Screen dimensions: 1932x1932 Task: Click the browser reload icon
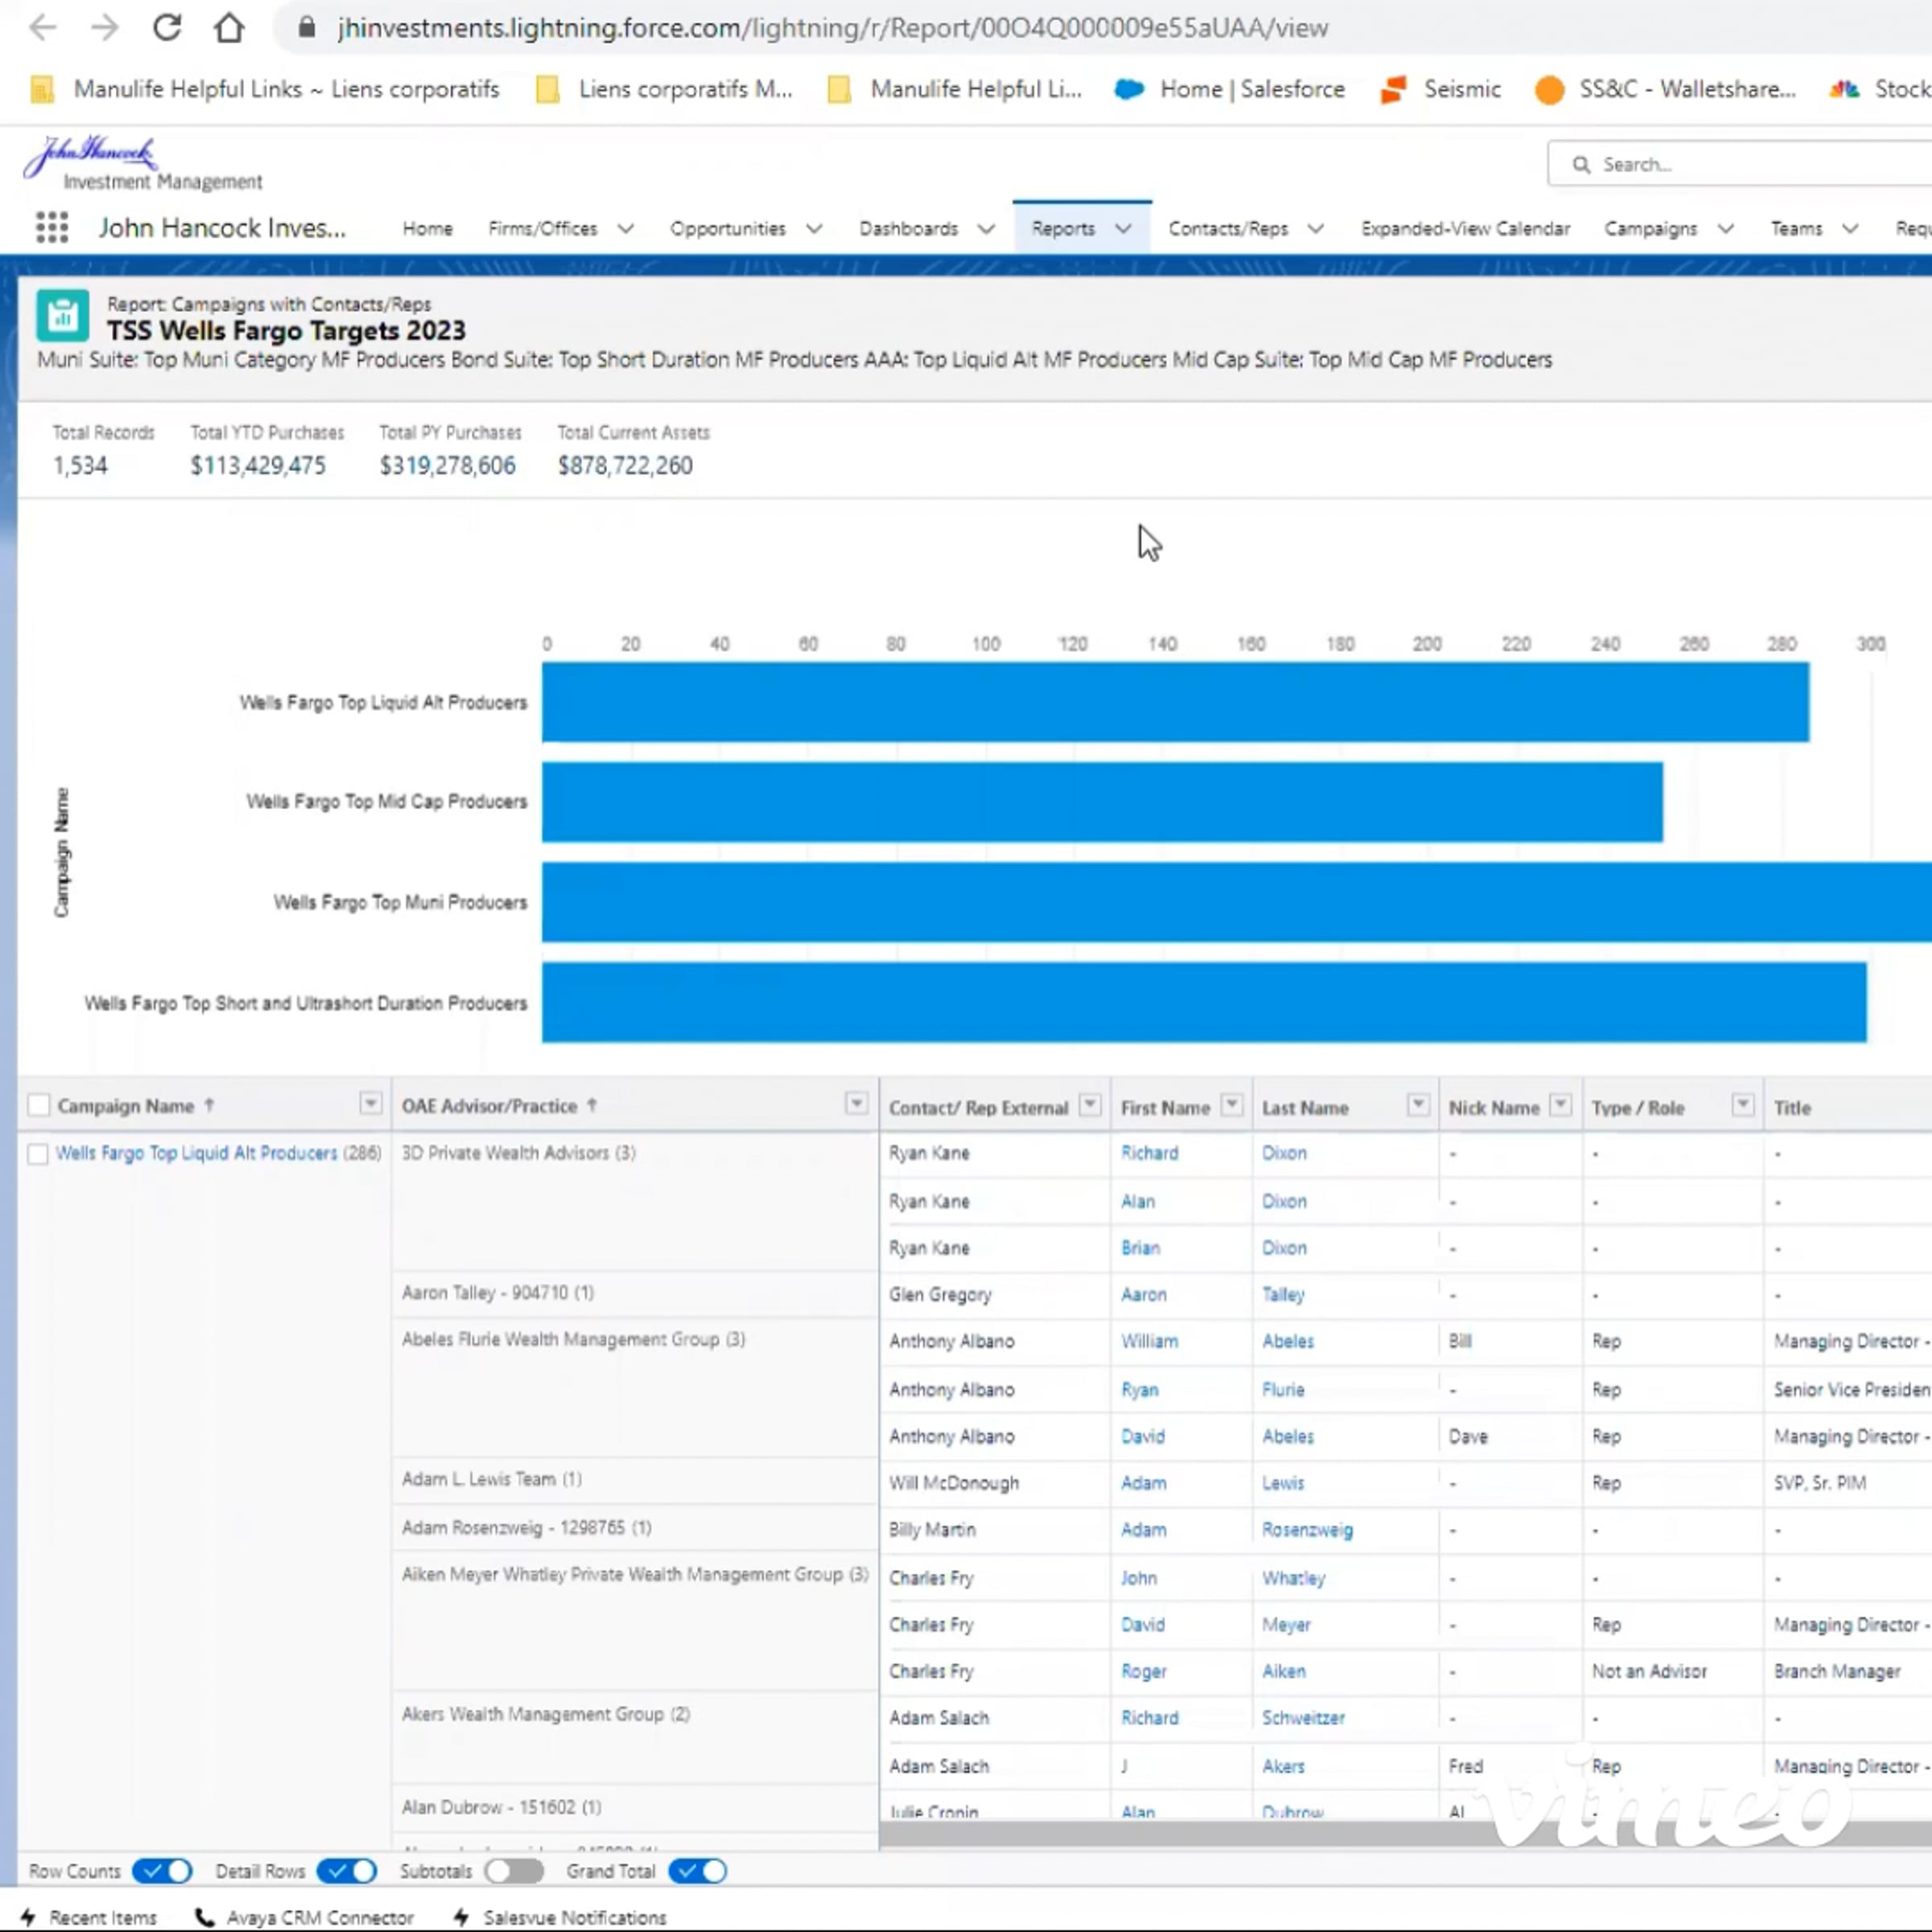[167, 28]
